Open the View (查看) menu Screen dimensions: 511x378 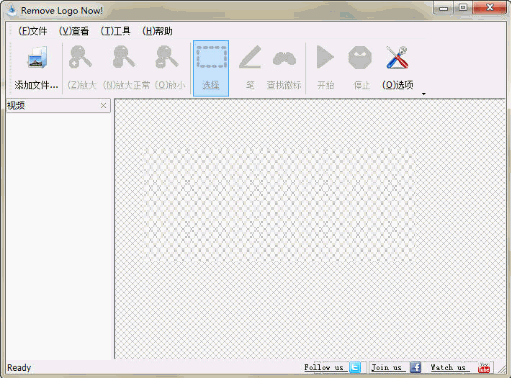pyautogui.click(x=74, y=31)
